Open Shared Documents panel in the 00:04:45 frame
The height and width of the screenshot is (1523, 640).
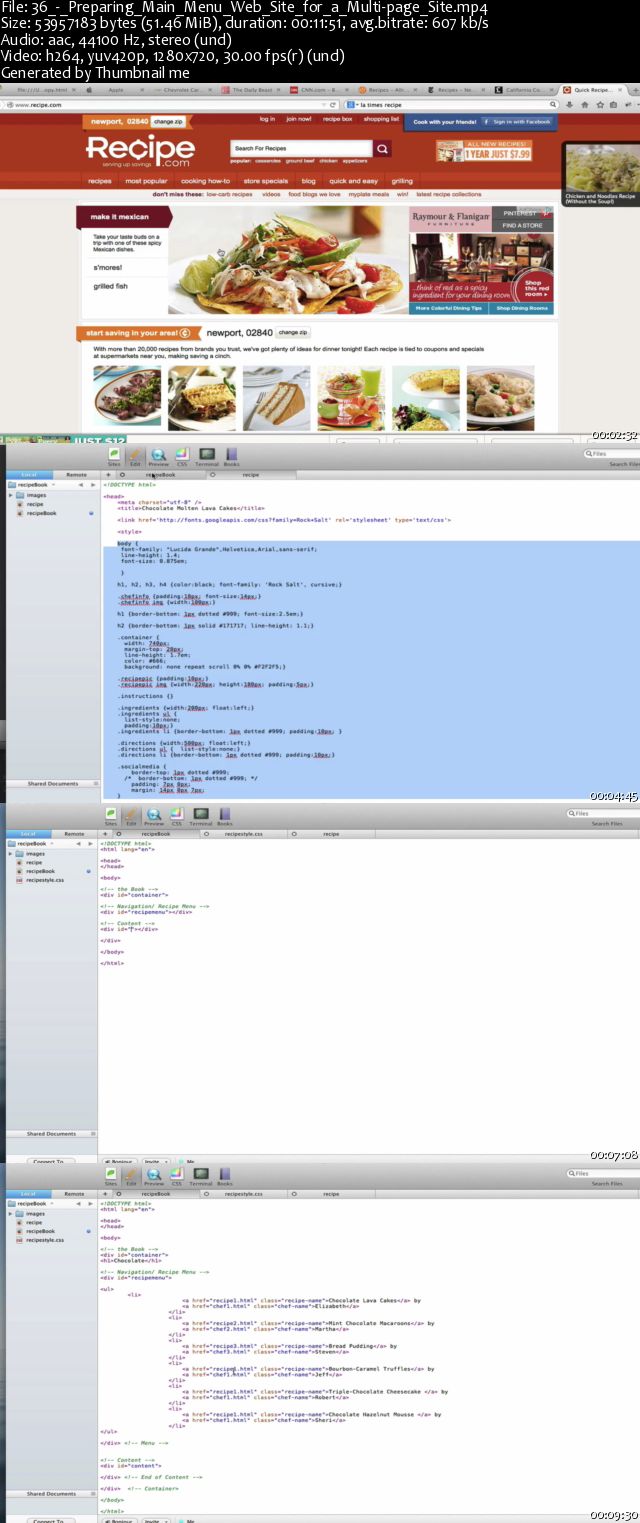click(51, 784)
